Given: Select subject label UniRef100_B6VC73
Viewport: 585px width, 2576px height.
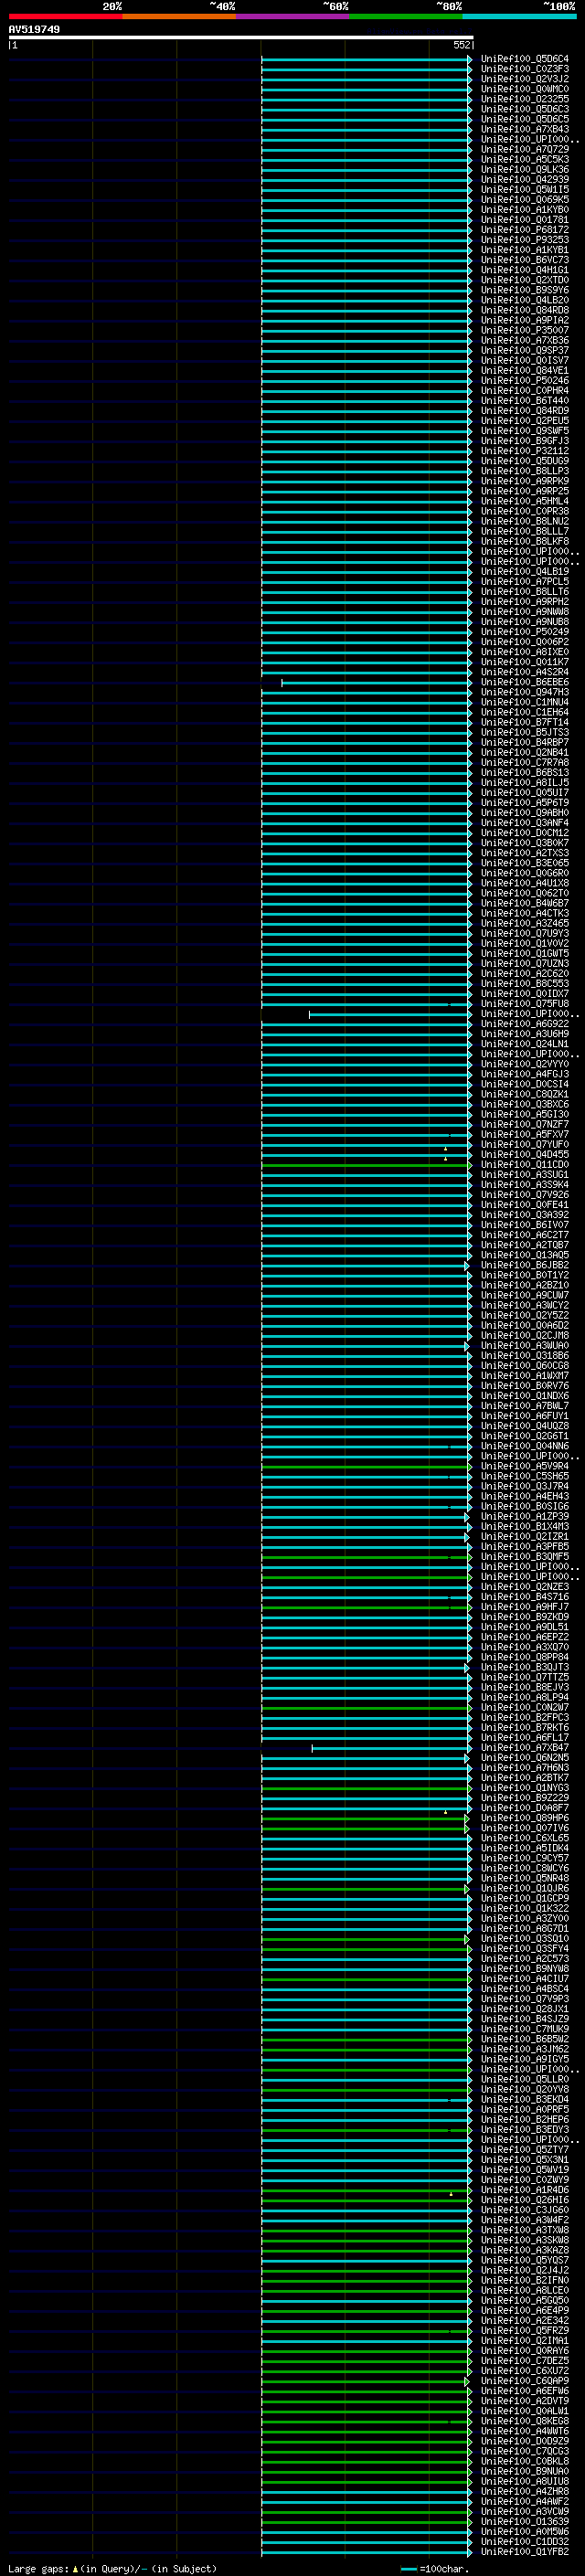Looking at the screenshot, I should [524, 259].
